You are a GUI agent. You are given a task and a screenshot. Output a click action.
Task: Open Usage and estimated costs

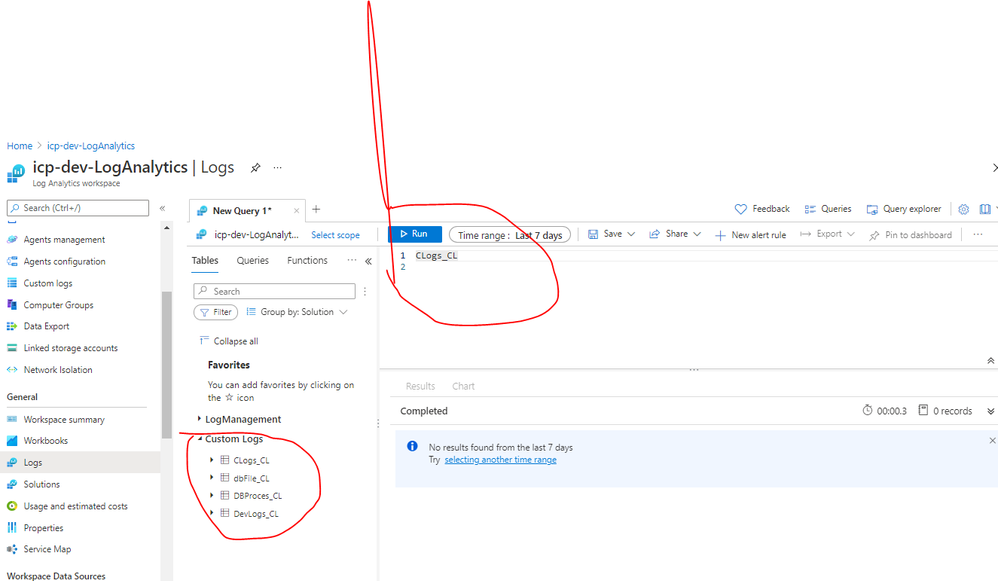(75, 506)
